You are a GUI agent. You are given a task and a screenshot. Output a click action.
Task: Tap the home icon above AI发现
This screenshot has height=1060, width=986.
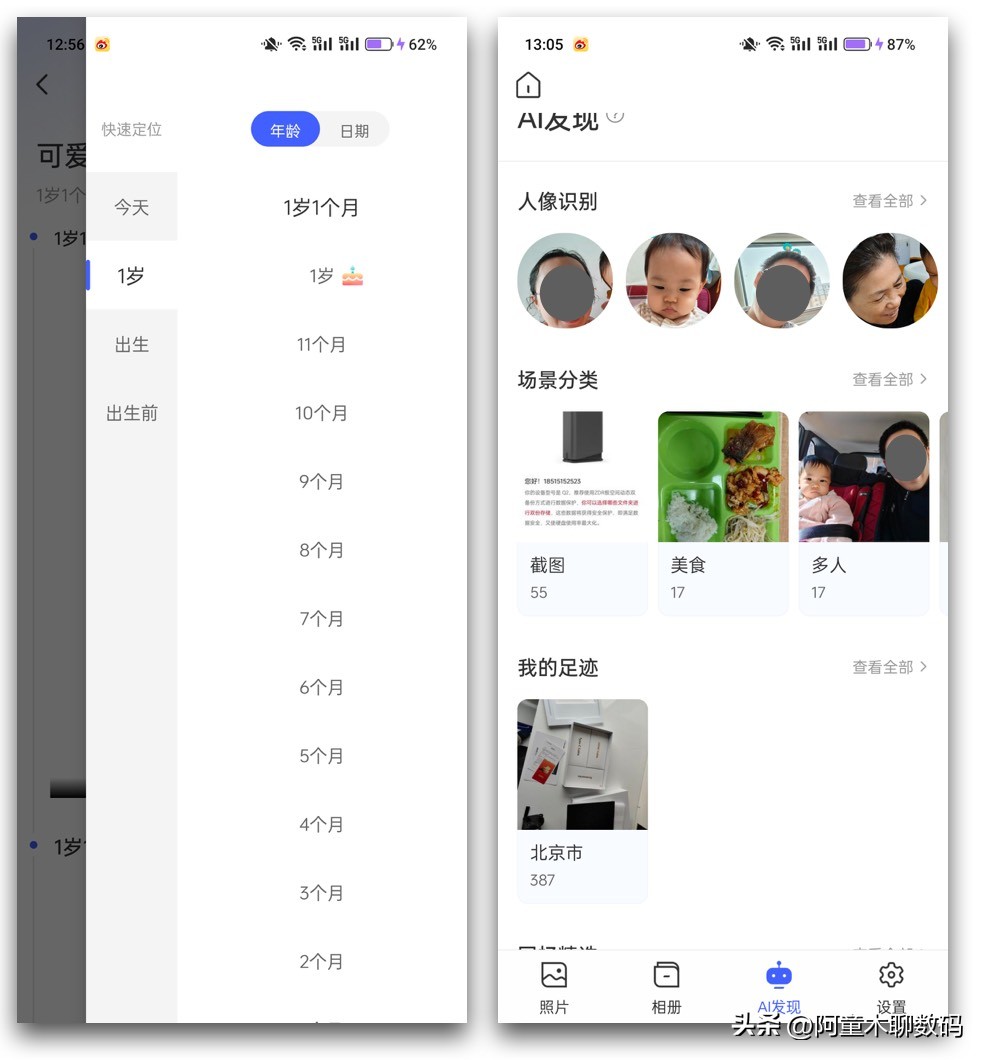[x=528, y=85]
